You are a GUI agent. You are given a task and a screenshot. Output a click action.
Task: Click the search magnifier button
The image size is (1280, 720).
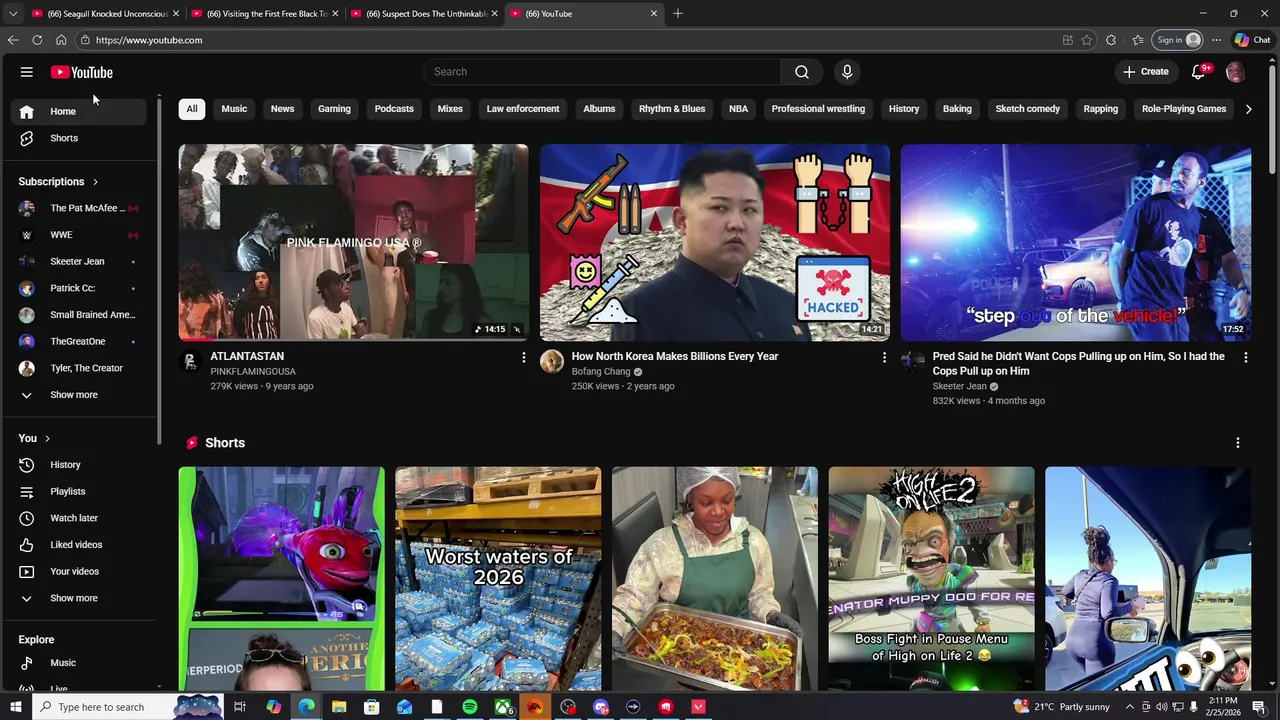[802, 72]
